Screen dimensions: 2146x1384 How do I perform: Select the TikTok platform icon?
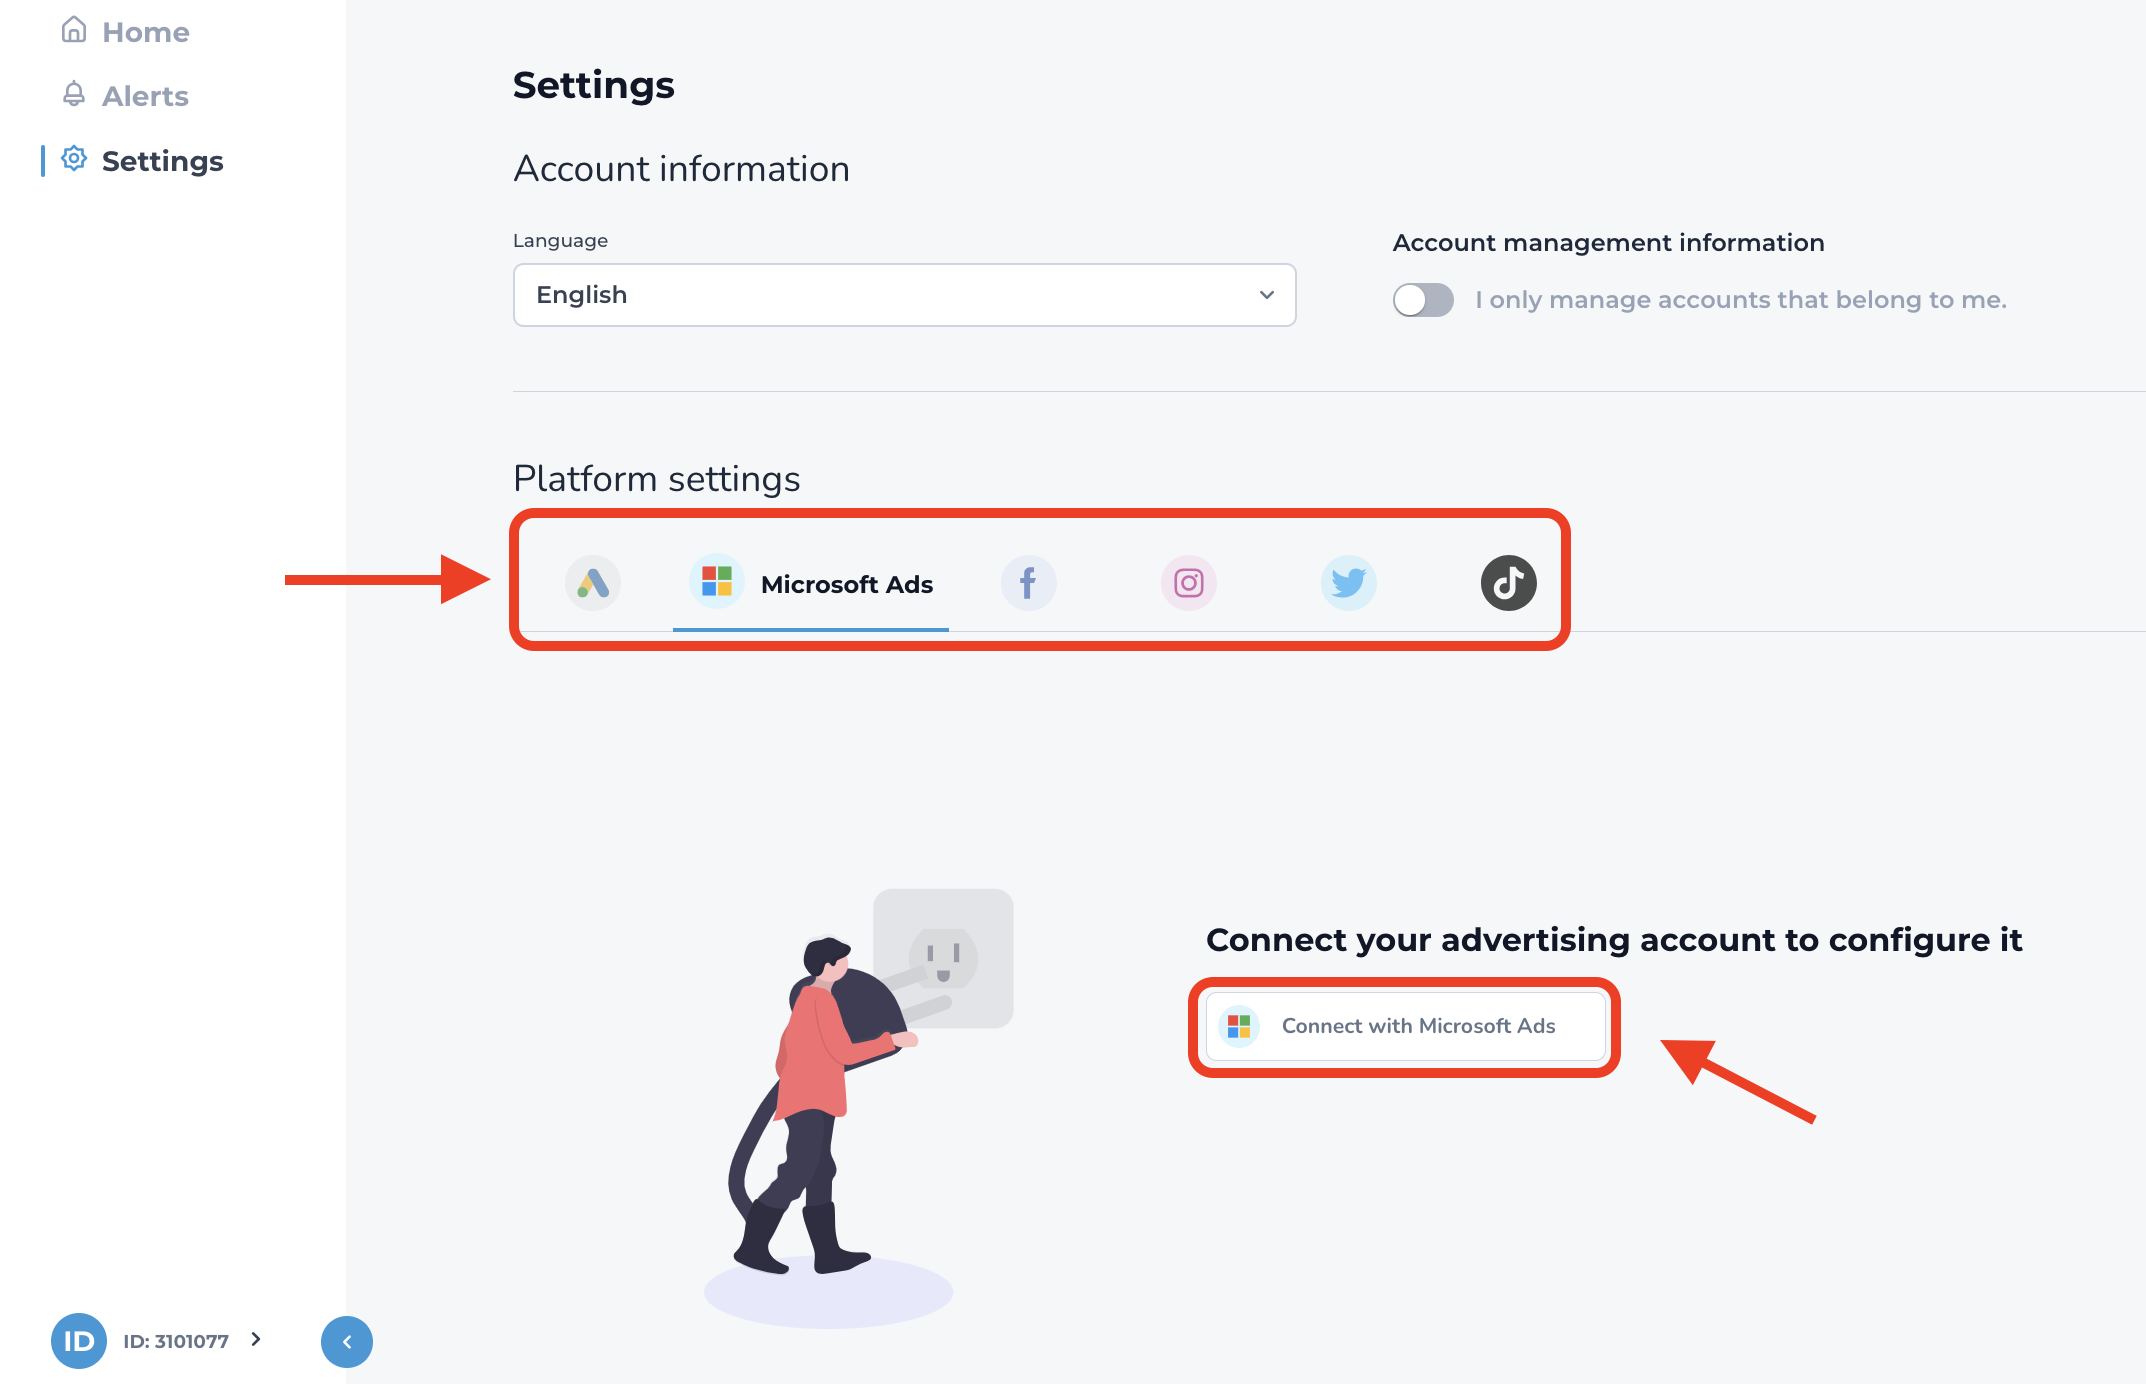point(1506,582)
